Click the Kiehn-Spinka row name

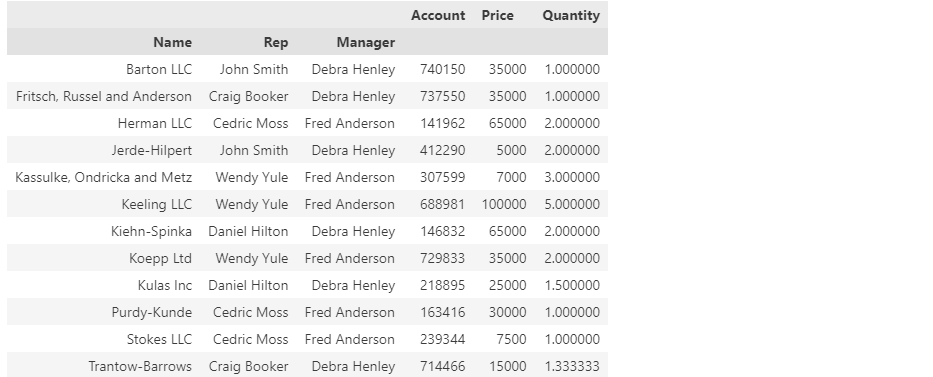151,231
